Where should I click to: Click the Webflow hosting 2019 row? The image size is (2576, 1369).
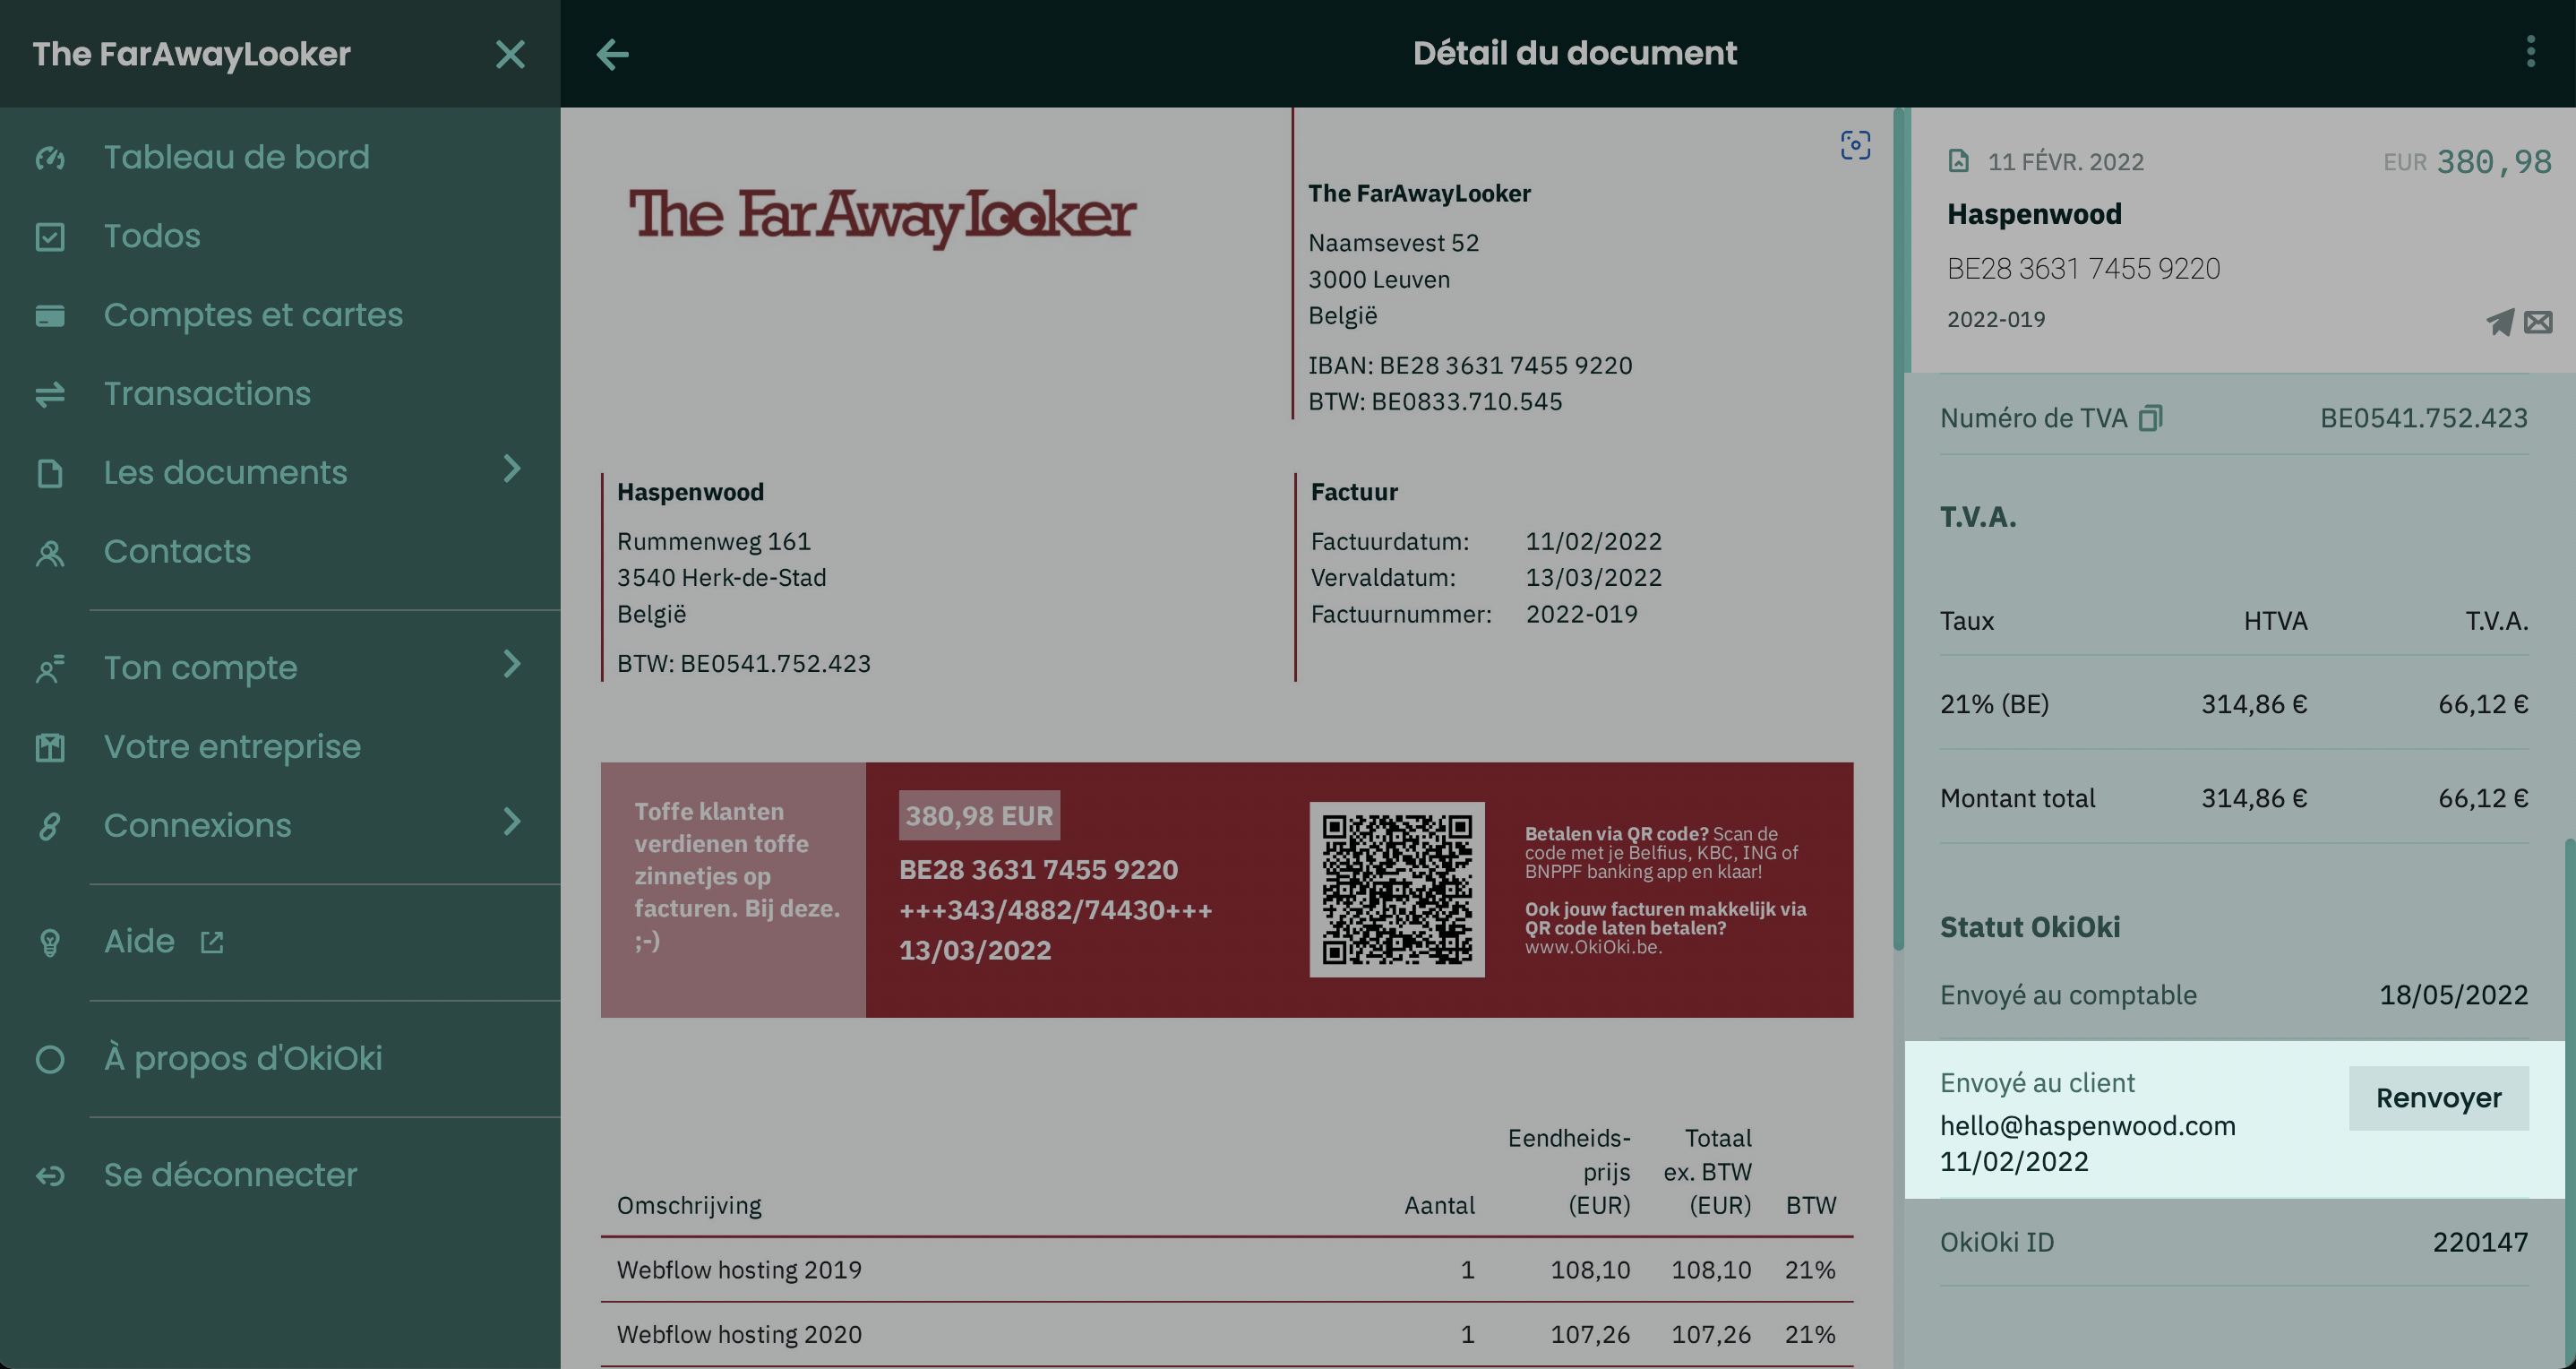point(1226,1270)
